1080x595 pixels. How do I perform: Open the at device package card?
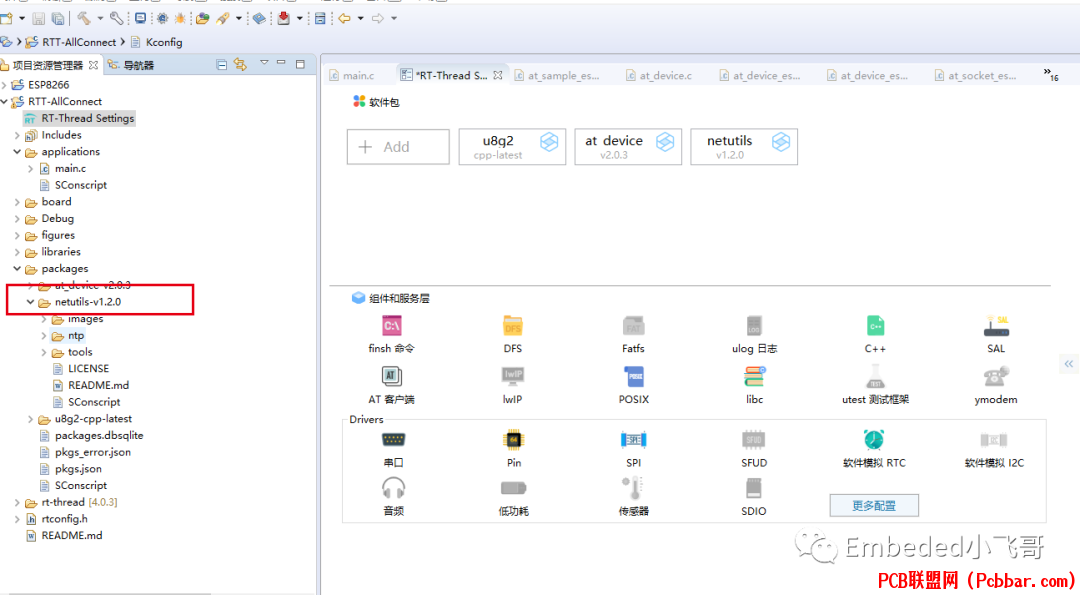pyautogui.click(x=628, y=147)
